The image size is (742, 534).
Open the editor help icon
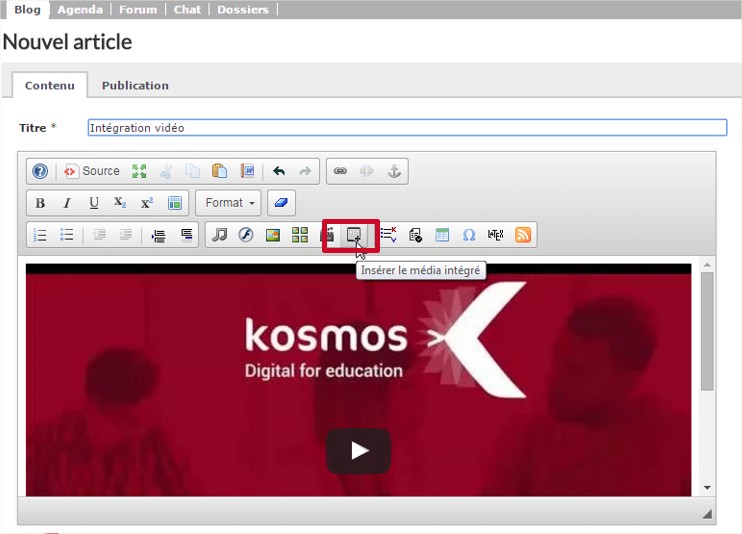point(40,171)
